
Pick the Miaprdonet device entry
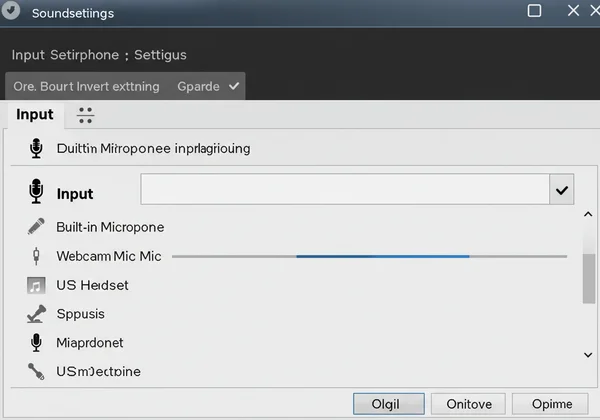(90, 343)
